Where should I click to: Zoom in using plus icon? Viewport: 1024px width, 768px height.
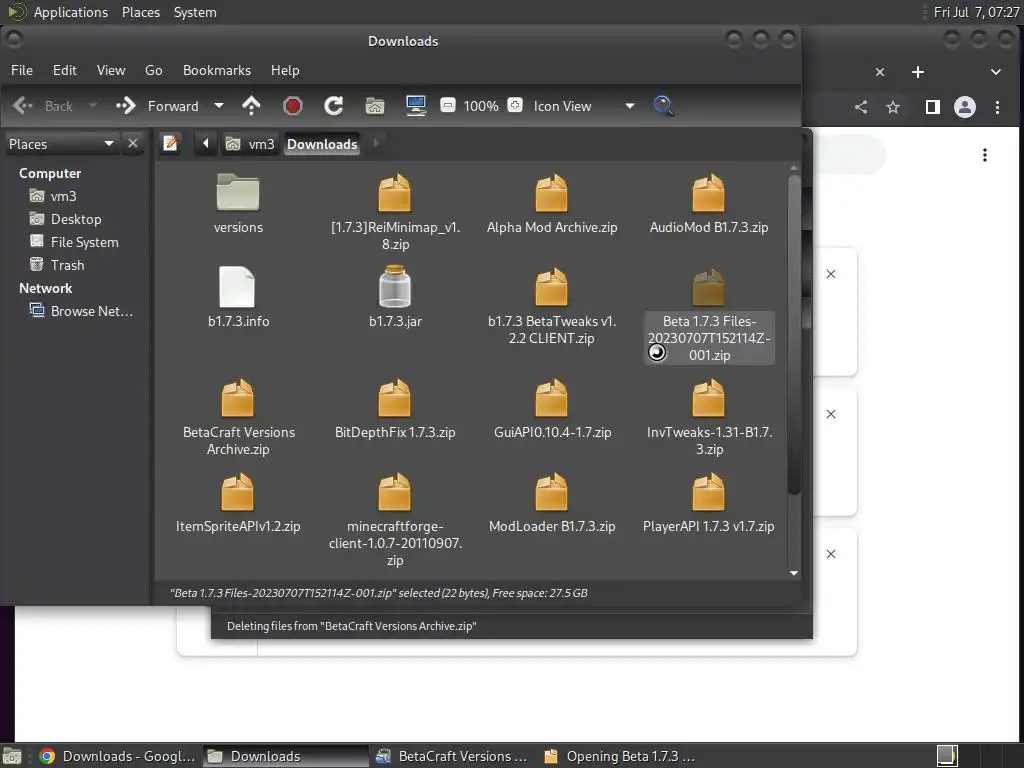point(515,105)
